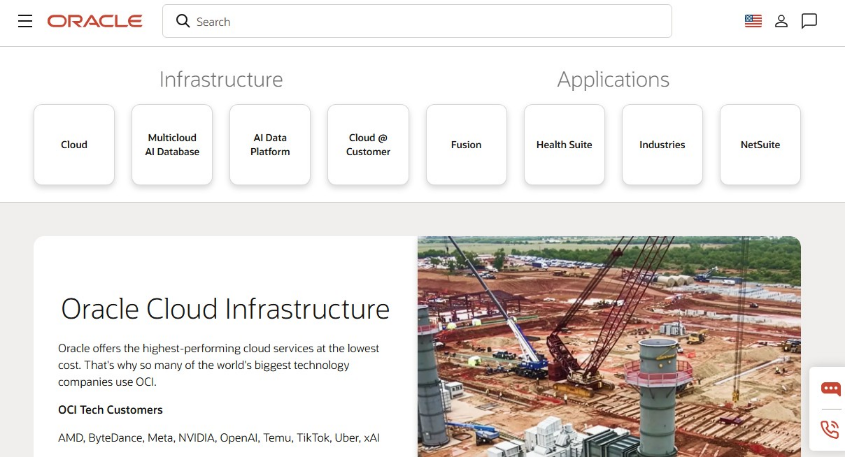Focus the Search input field
This screenshot has width=845, height=457.
click(x=417, y=21)
